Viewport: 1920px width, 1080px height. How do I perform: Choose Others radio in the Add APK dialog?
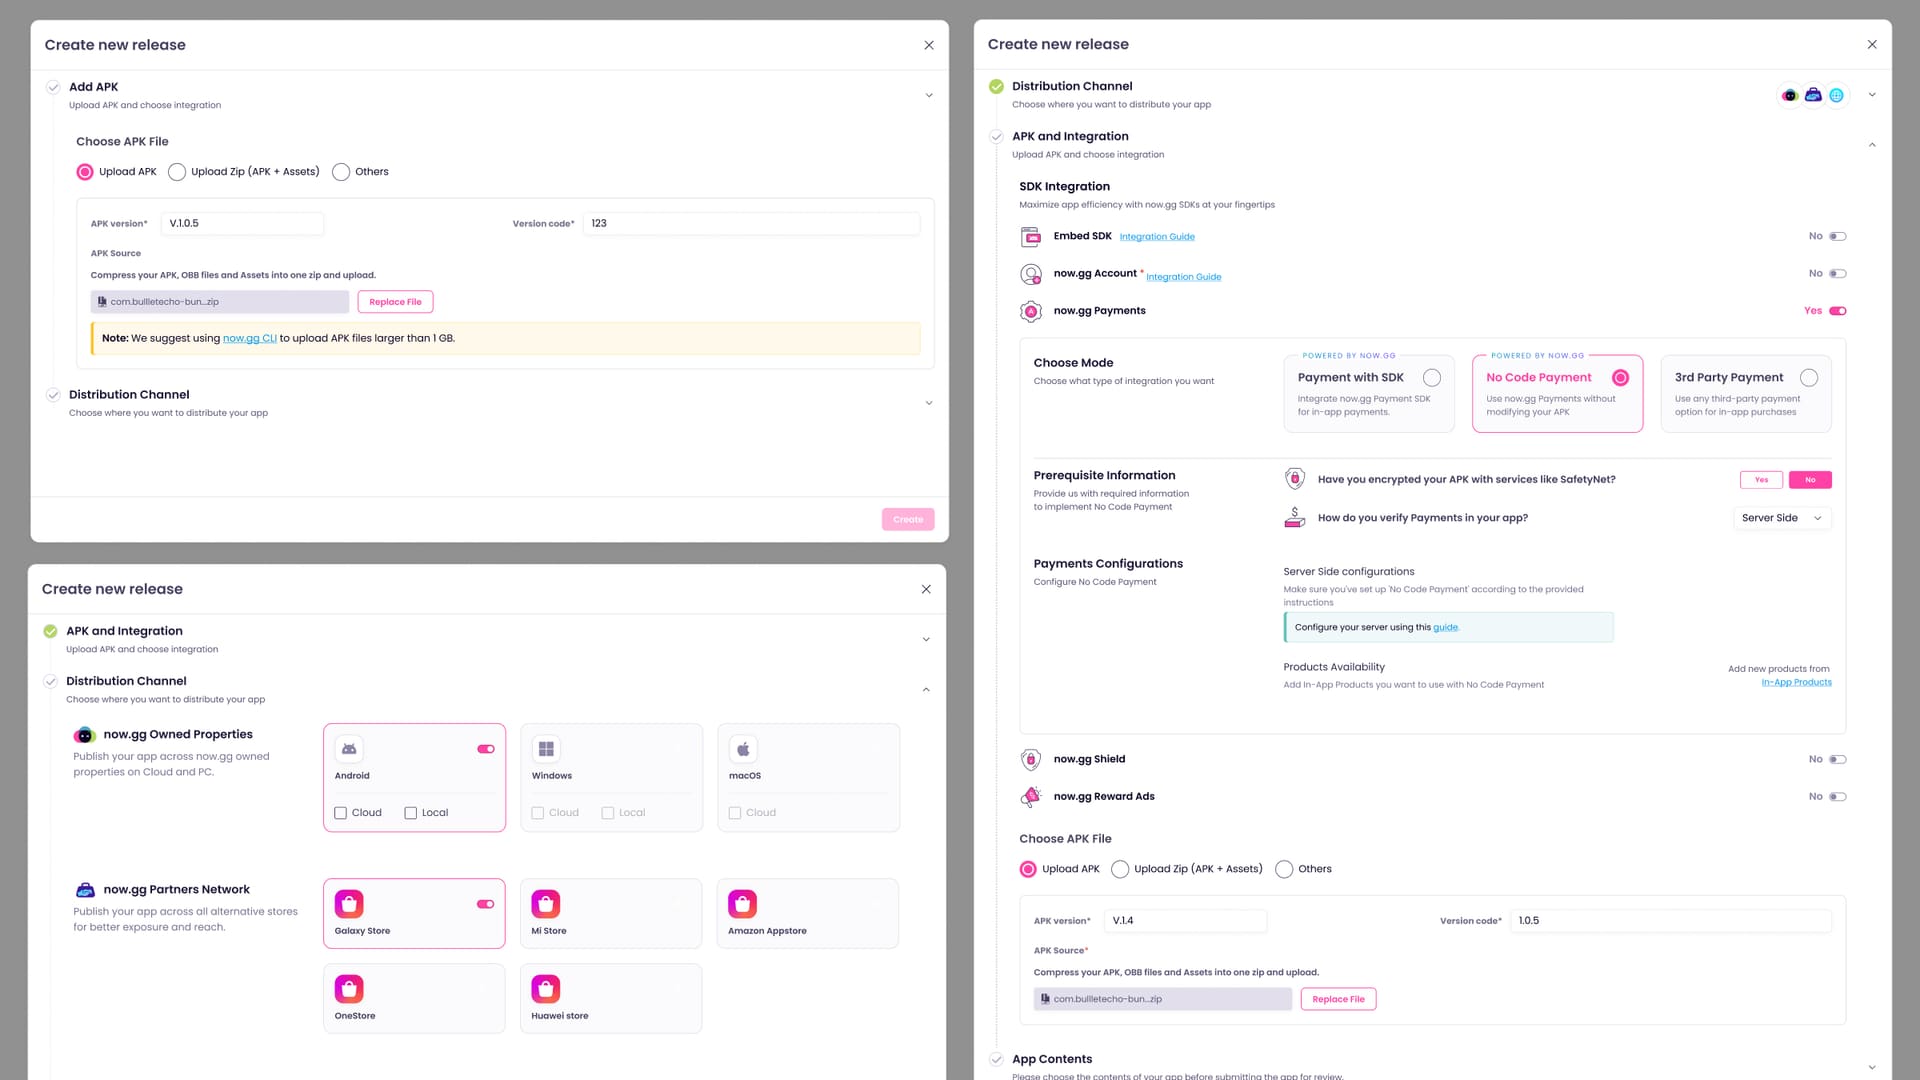(341, 172)
